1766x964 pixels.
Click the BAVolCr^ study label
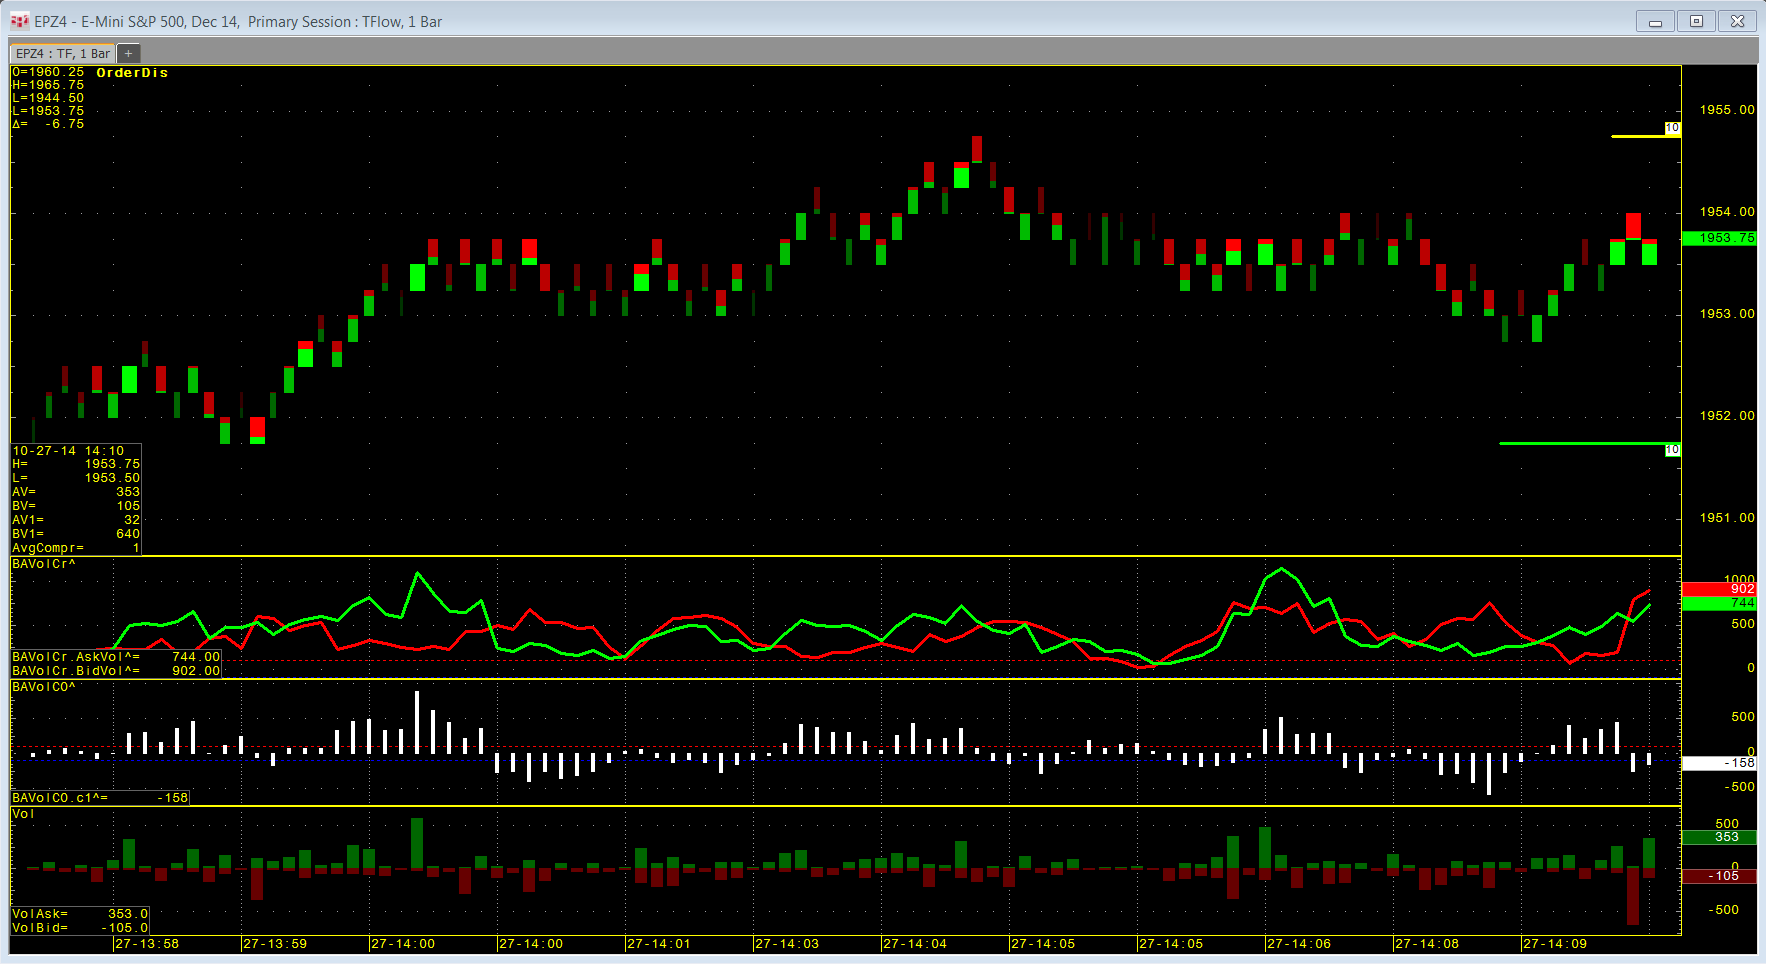(44, 564)
